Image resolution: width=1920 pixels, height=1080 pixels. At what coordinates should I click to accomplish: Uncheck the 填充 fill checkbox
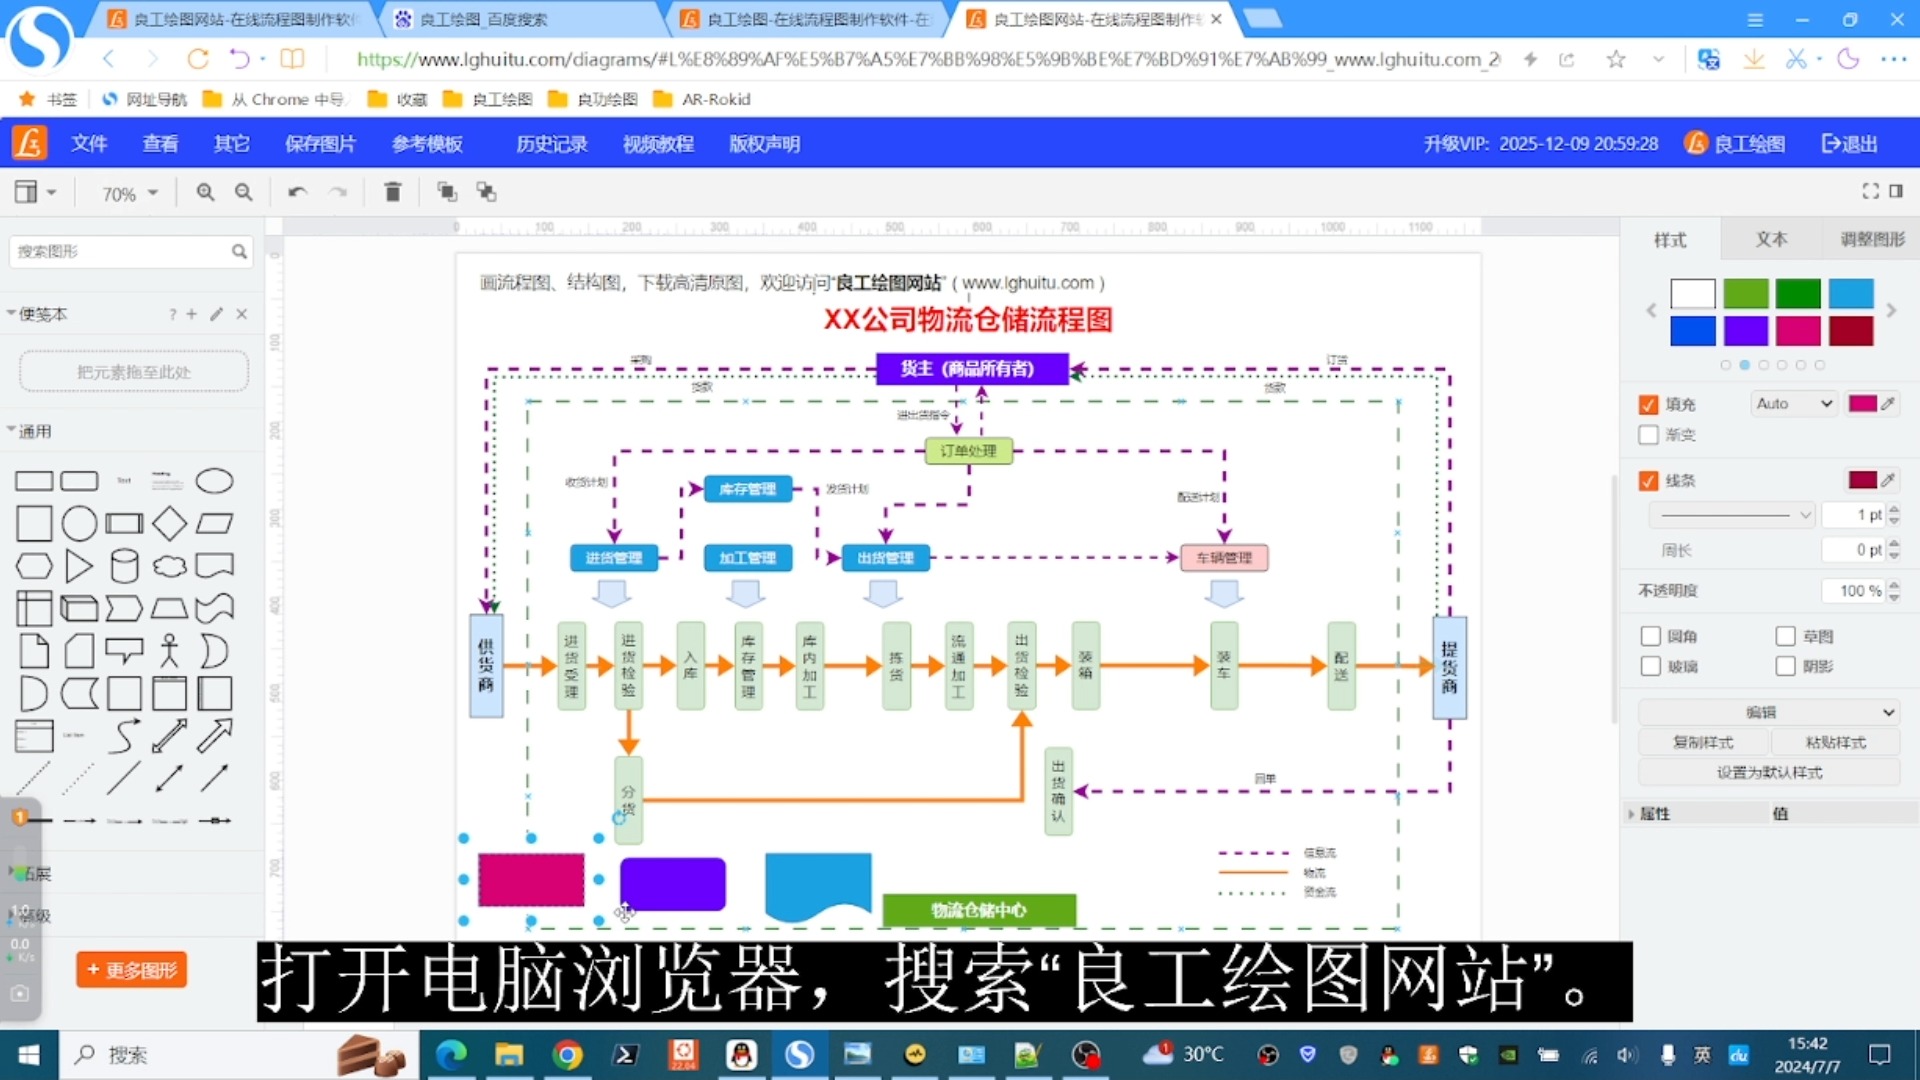click(x=1648, y=404)
